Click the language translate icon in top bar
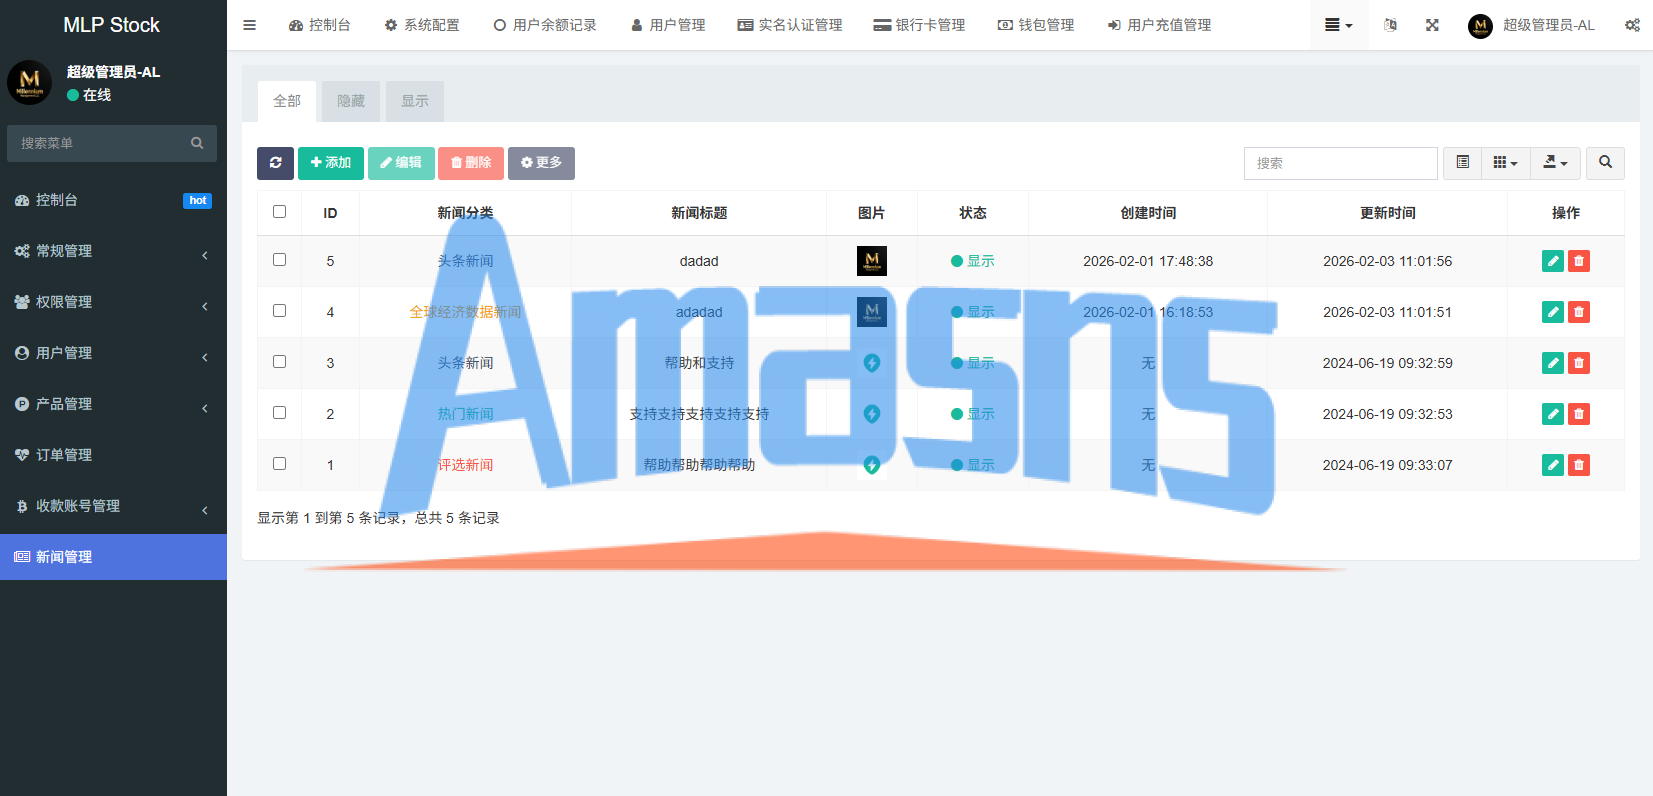 (x=1390, y=25)
